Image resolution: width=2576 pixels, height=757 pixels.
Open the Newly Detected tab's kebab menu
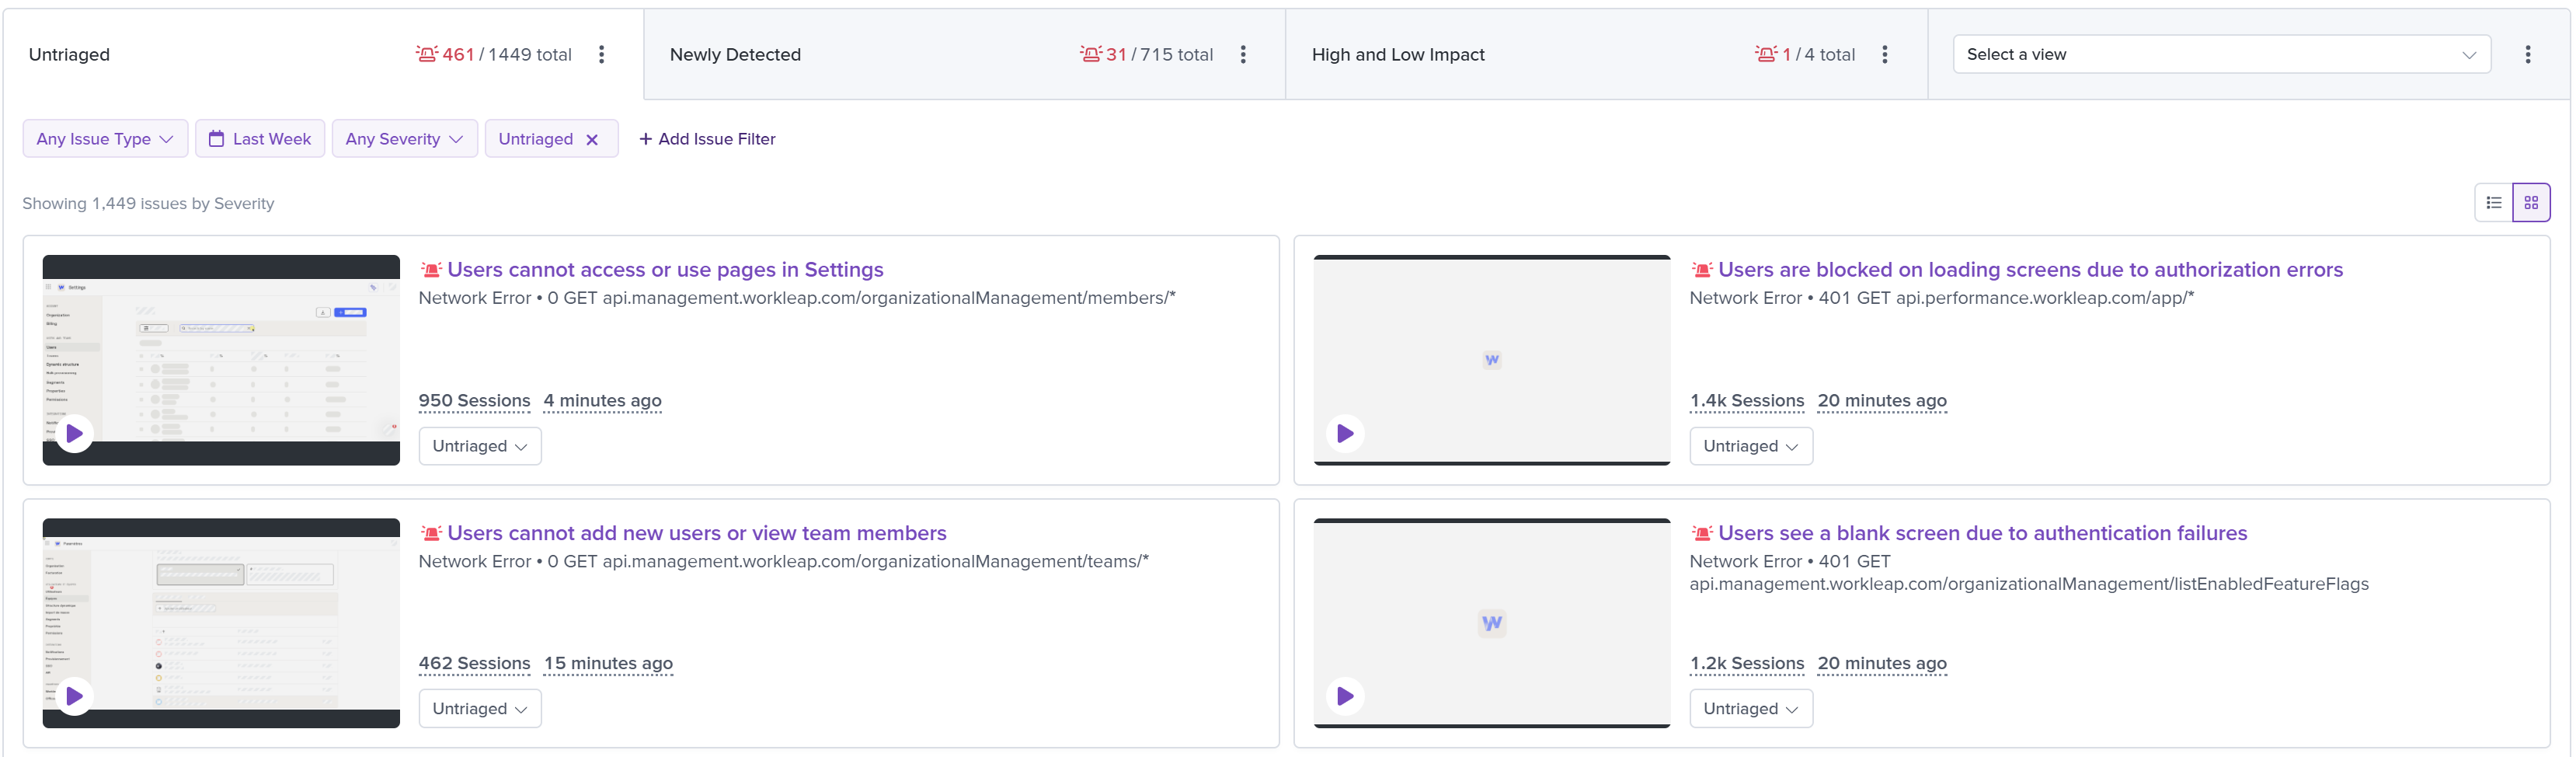pos(1243,55)
